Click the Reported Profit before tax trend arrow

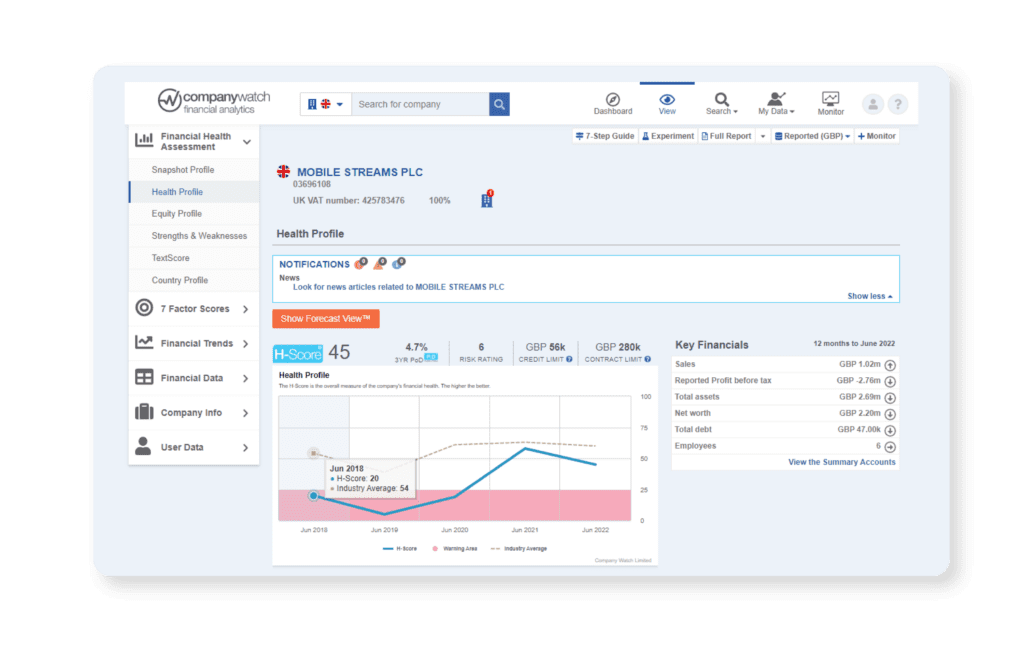click(889, 382)
